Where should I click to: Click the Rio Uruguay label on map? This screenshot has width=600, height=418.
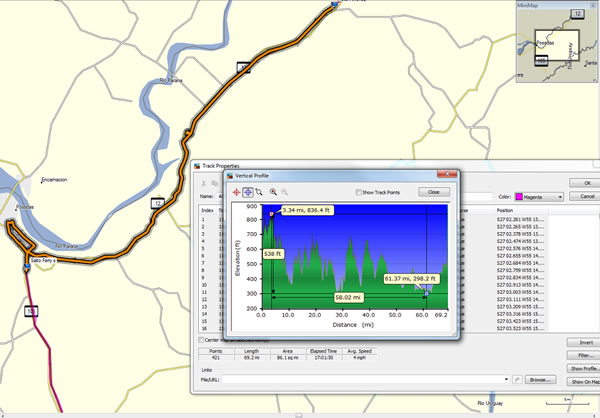[x=490, y=403]
